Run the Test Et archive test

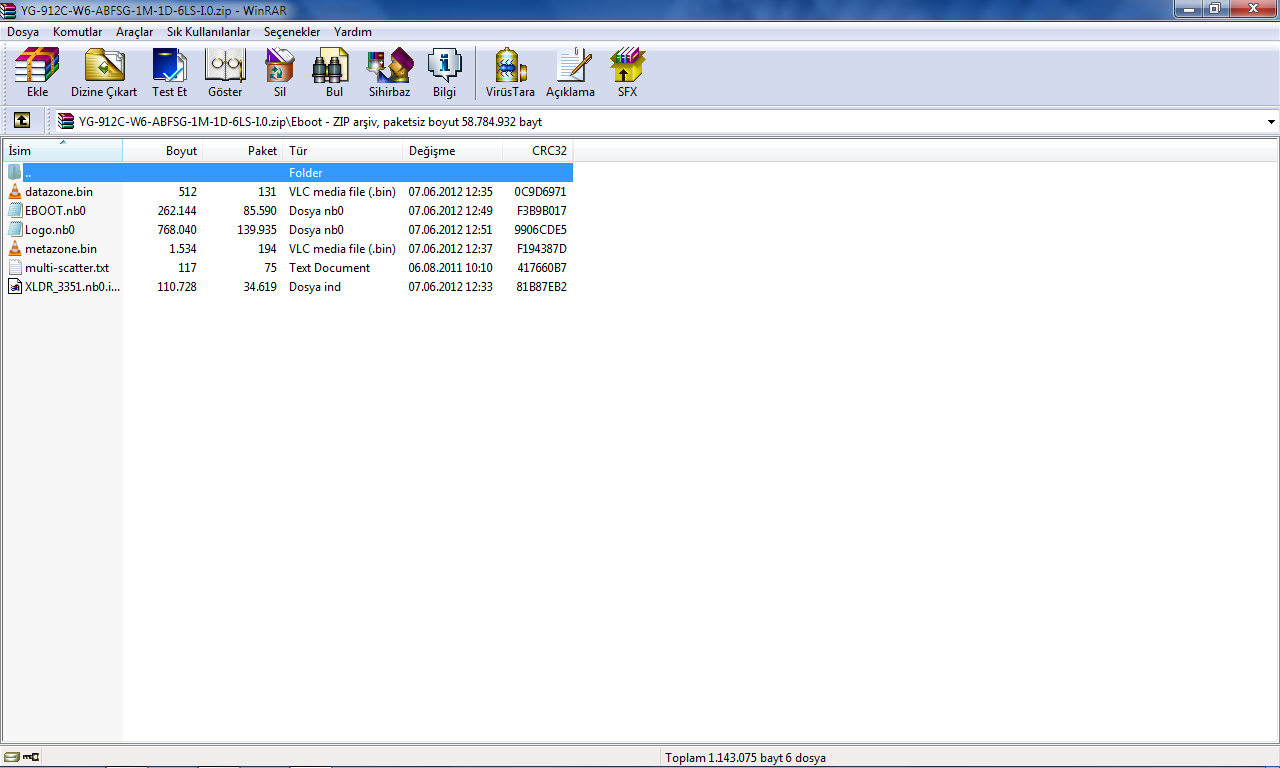tap(169, 73)
